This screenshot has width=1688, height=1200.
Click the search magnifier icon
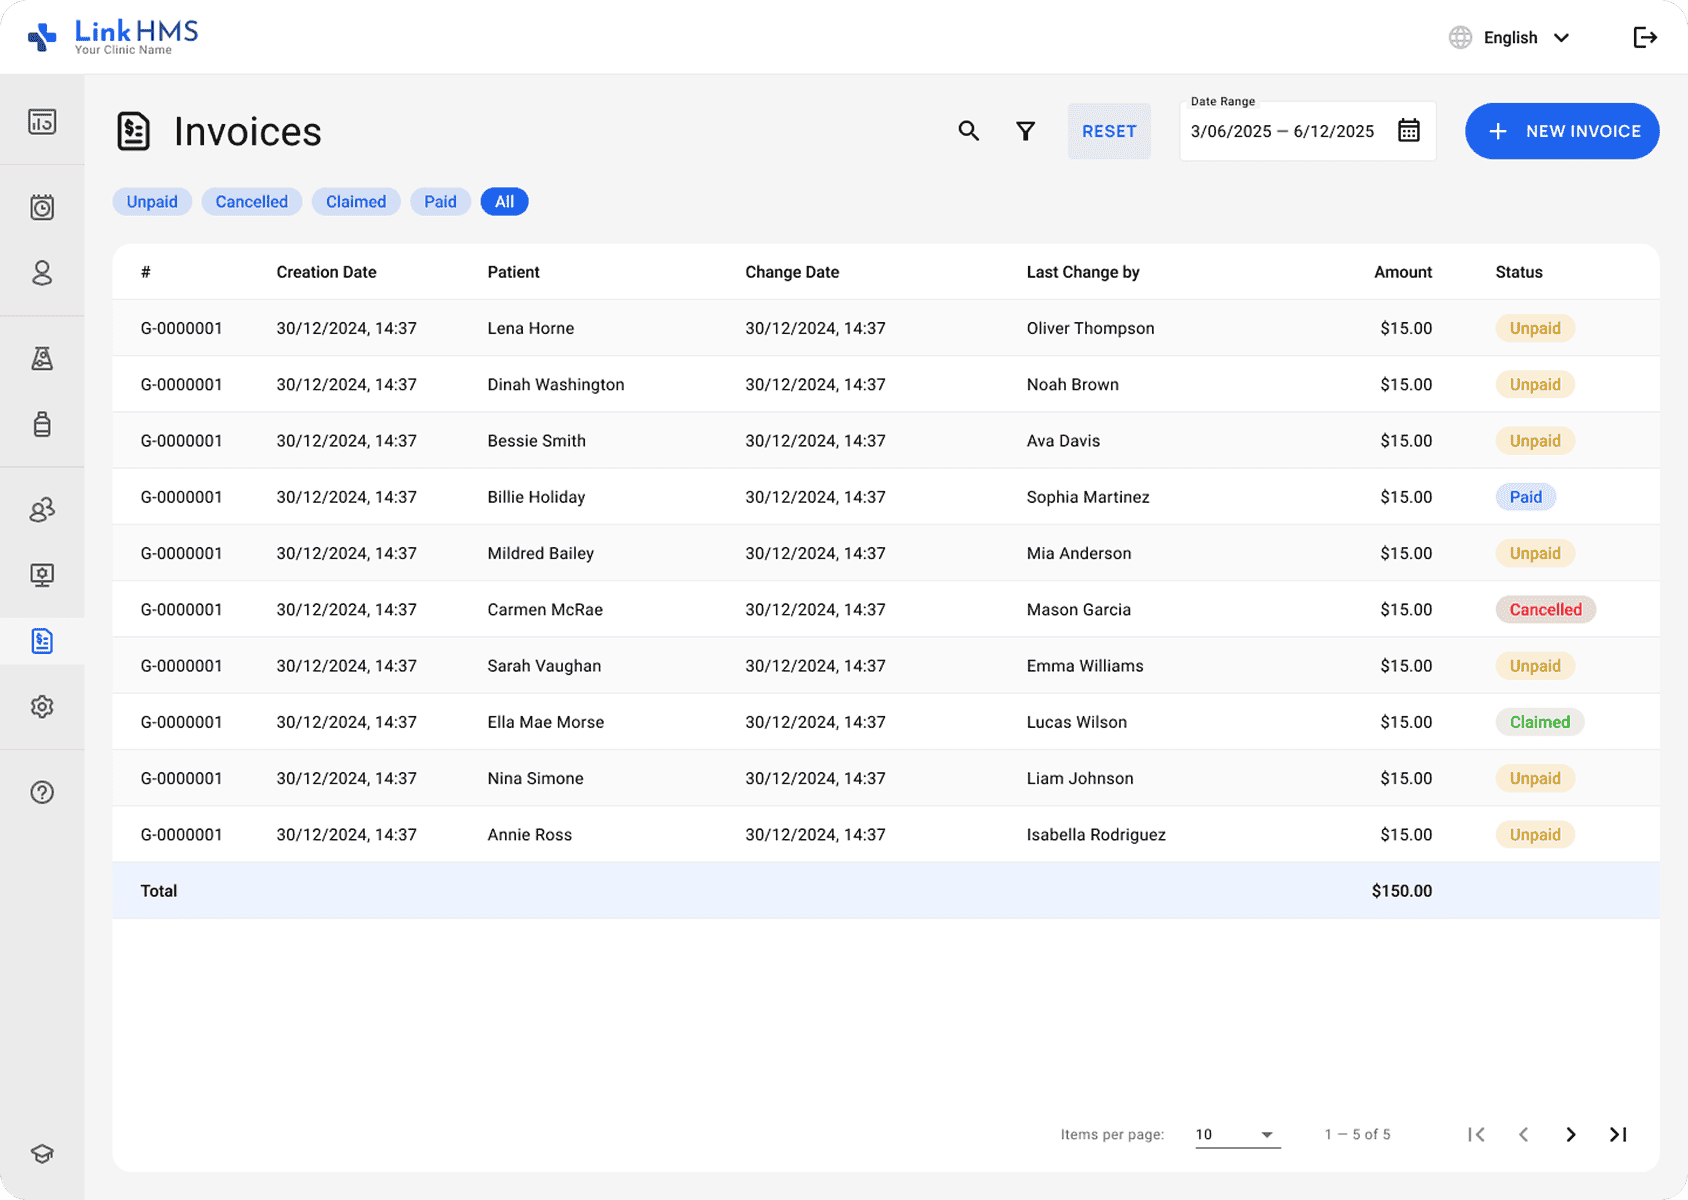tap(968, 131)
